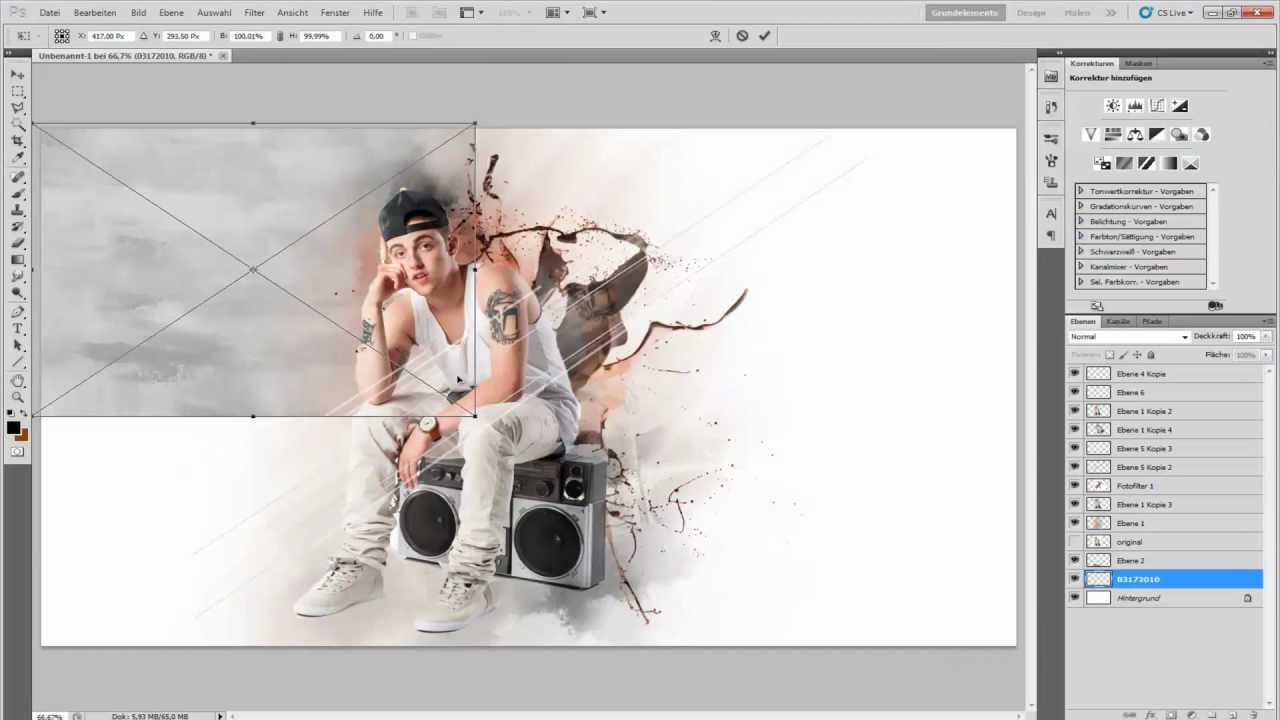Hide the Fotofilter 1 layer
The image size is (1280, 720).
pyautogui.click(x=1074, y=486)
